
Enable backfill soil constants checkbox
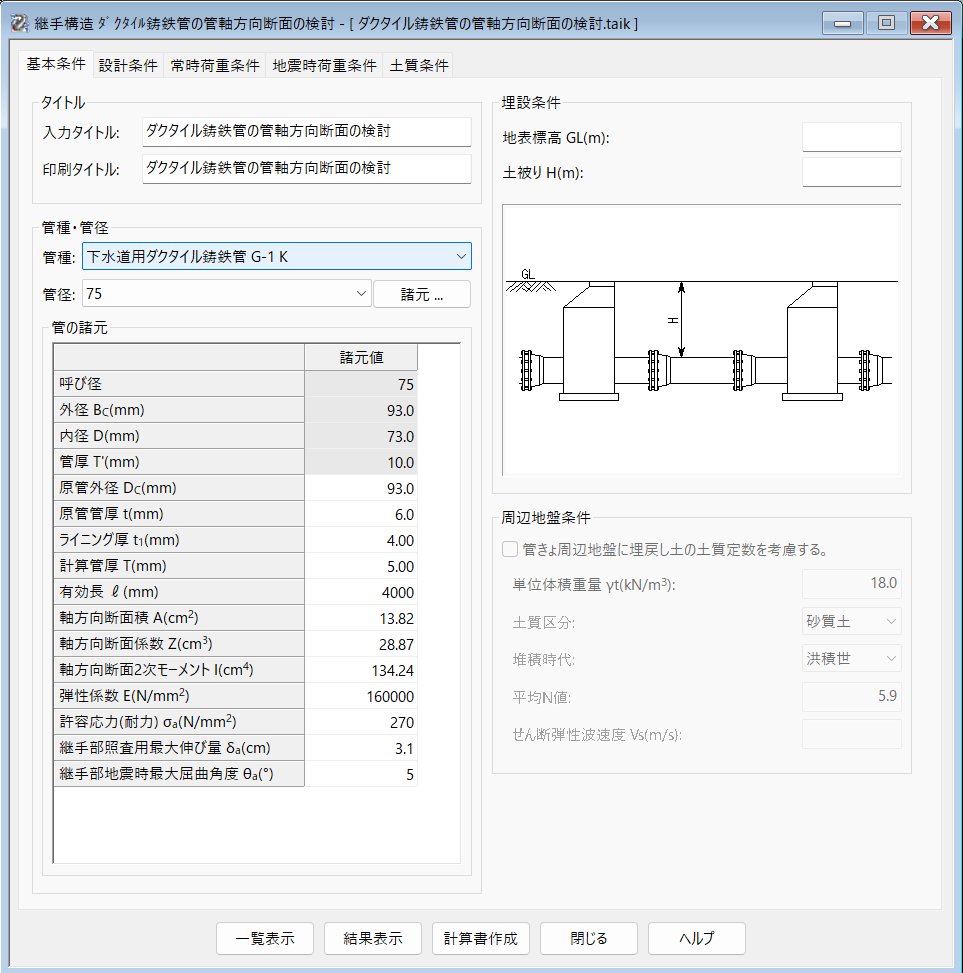coord(510,549)
